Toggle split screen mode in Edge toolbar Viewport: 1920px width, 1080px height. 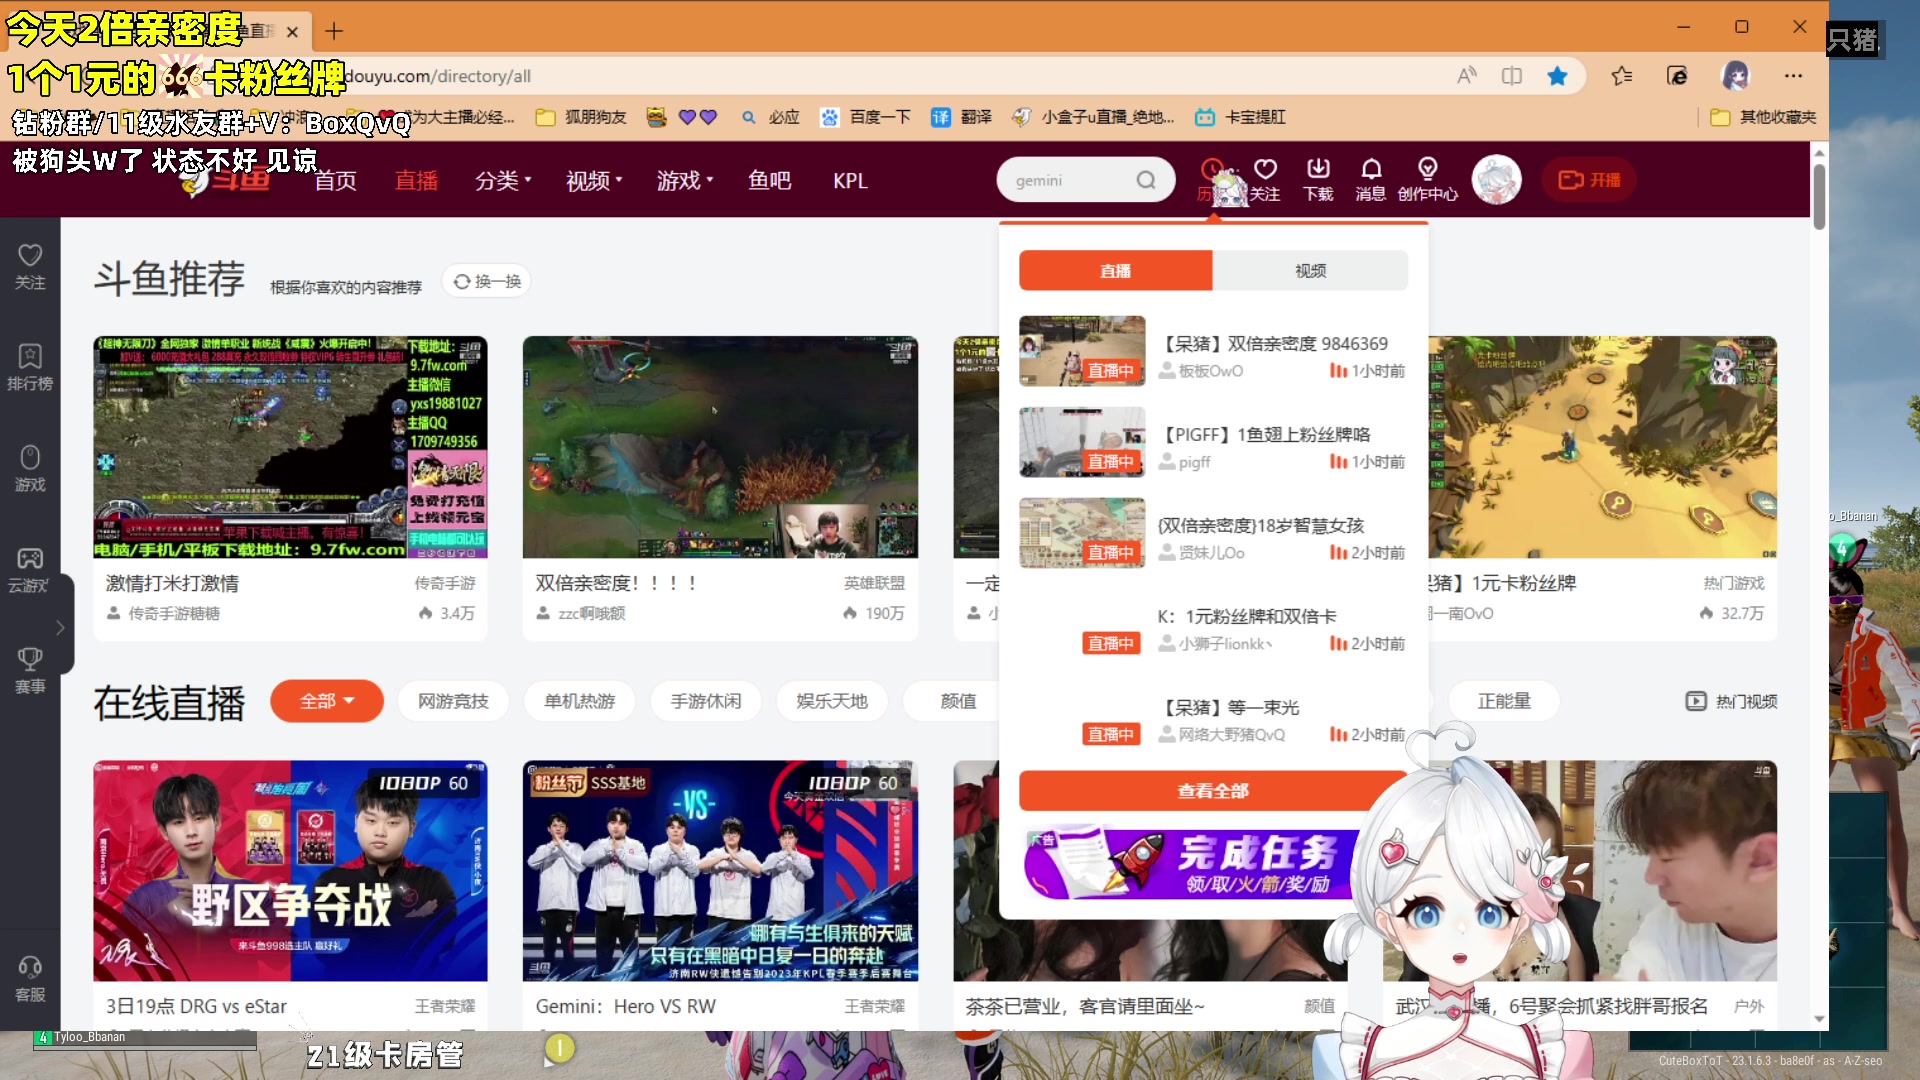click(1512, 75)
